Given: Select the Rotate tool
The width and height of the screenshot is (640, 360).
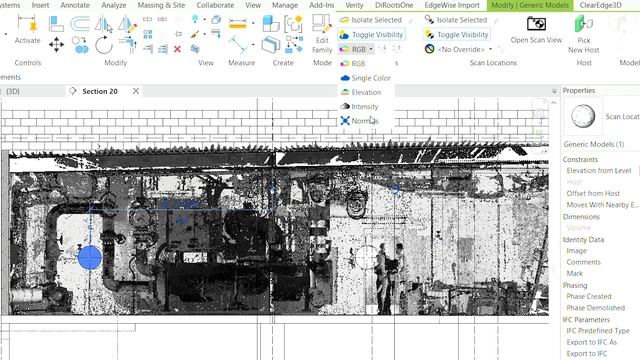Looking at the screenshot, I should (x=104, y=45).
